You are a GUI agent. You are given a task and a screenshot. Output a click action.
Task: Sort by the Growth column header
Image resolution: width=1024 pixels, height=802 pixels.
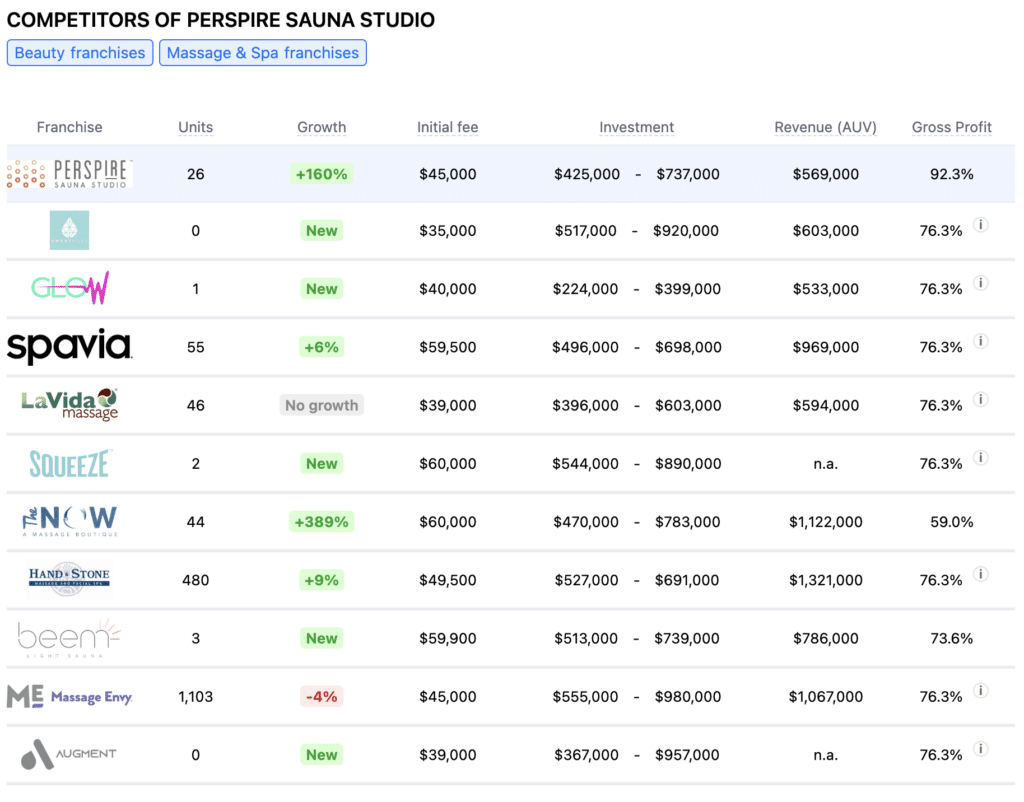pos(321,127)
